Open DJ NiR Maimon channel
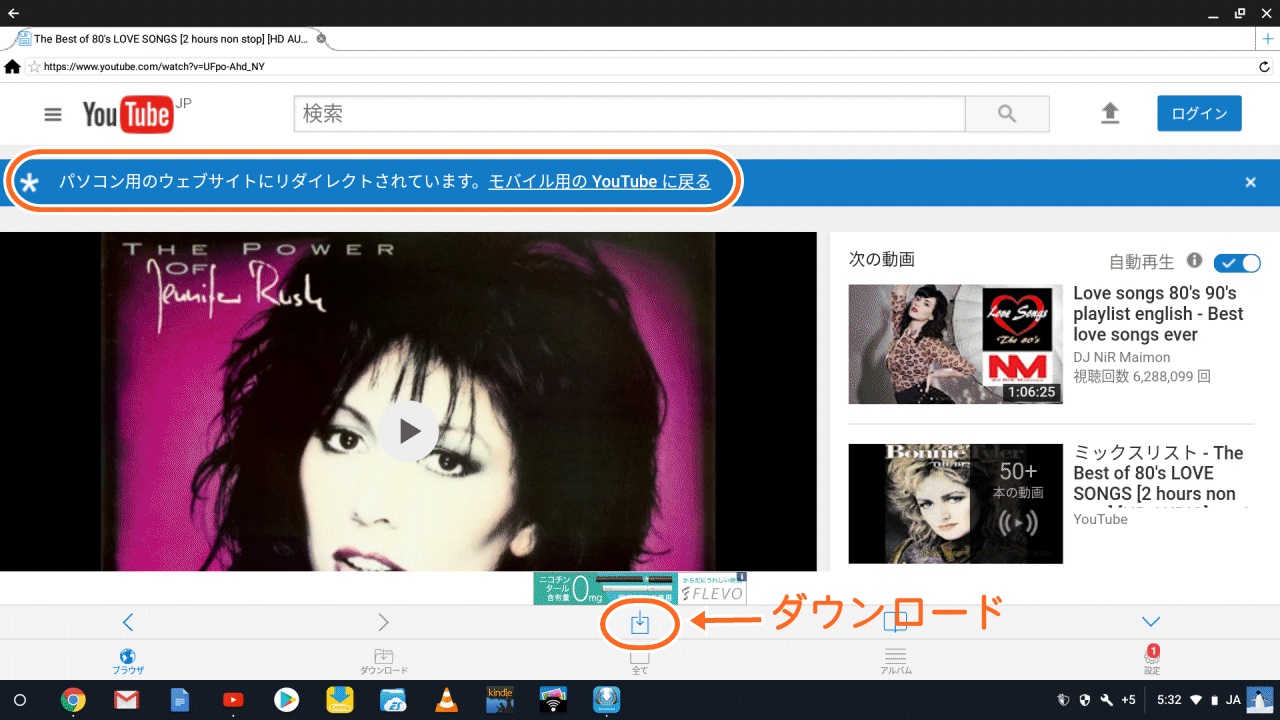The height and width of the screenshot is (720, 1280). pyautogui.click(x=1121, y=357)
